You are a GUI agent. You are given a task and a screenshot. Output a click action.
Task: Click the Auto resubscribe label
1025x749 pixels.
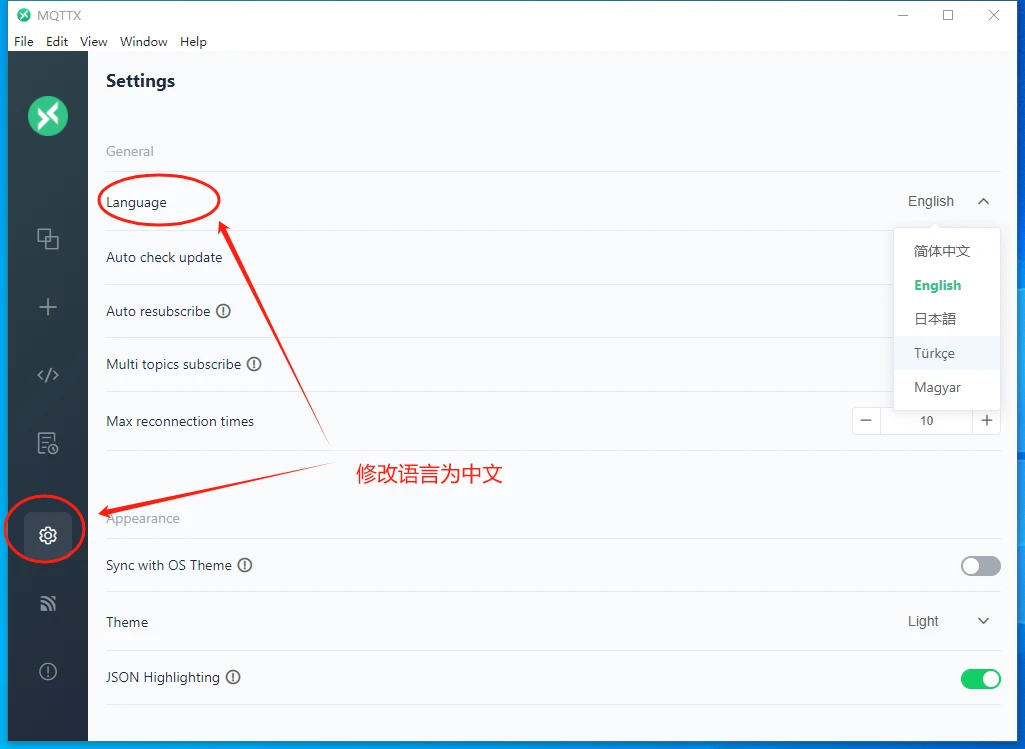coord(158,311)
